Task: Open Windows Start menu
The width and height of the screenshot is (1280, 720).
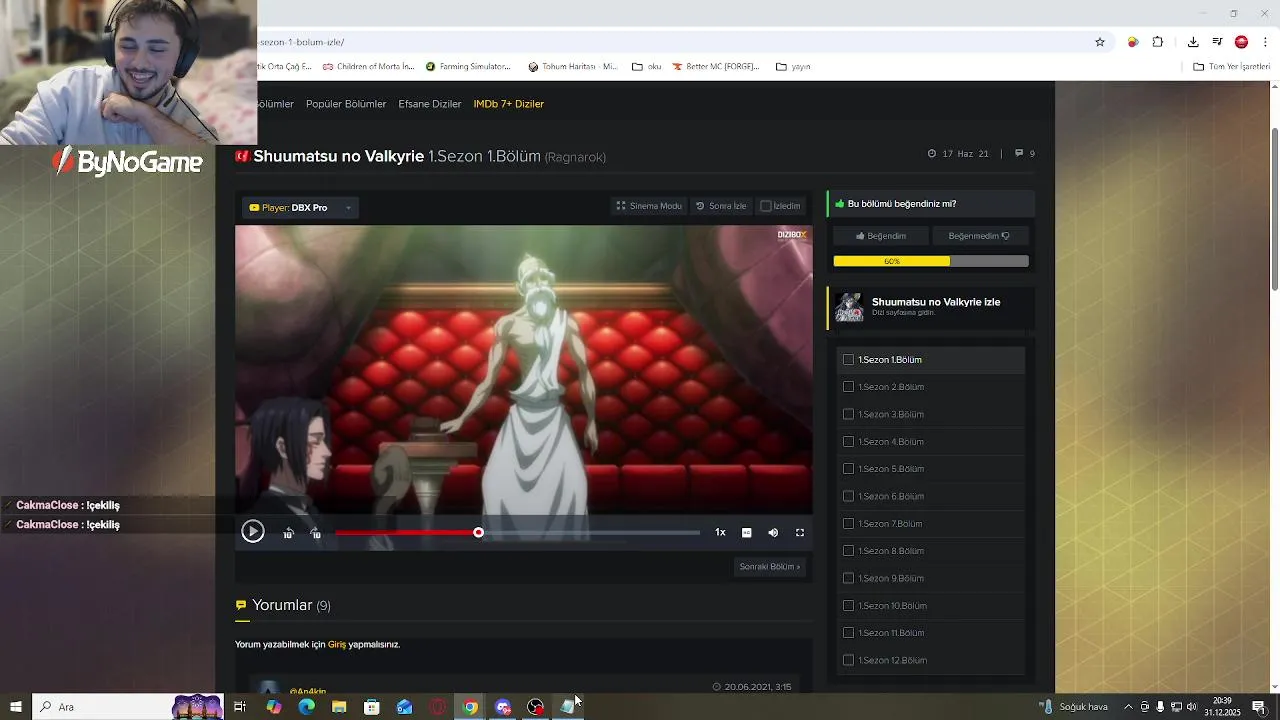Action: point(15,707)
